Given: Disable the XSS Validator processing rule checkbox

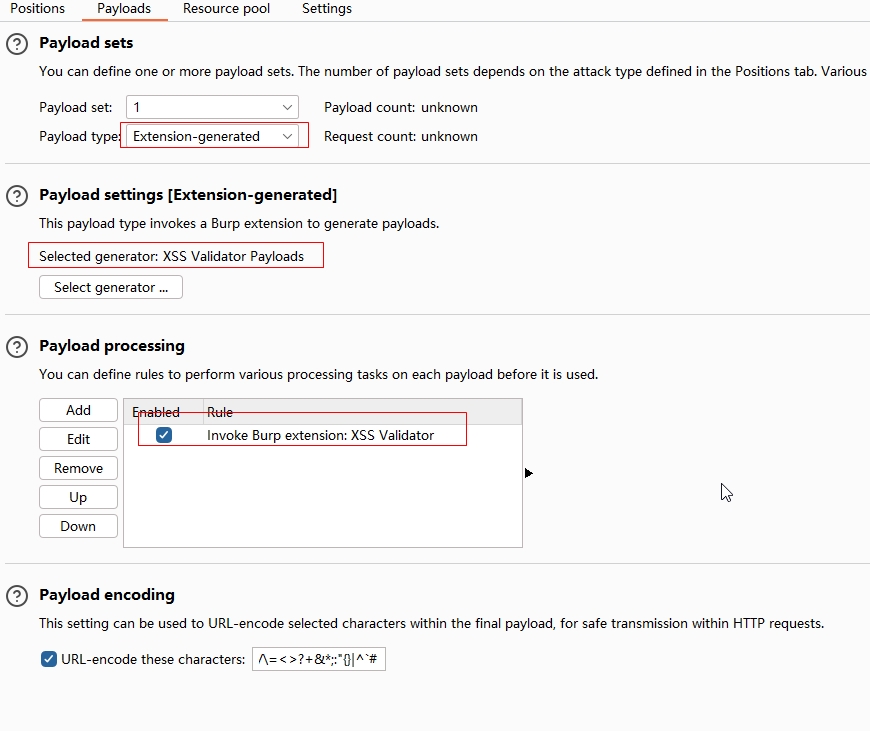Looking at the screenshot, I should pyautogui.click(x=164, y=435).
